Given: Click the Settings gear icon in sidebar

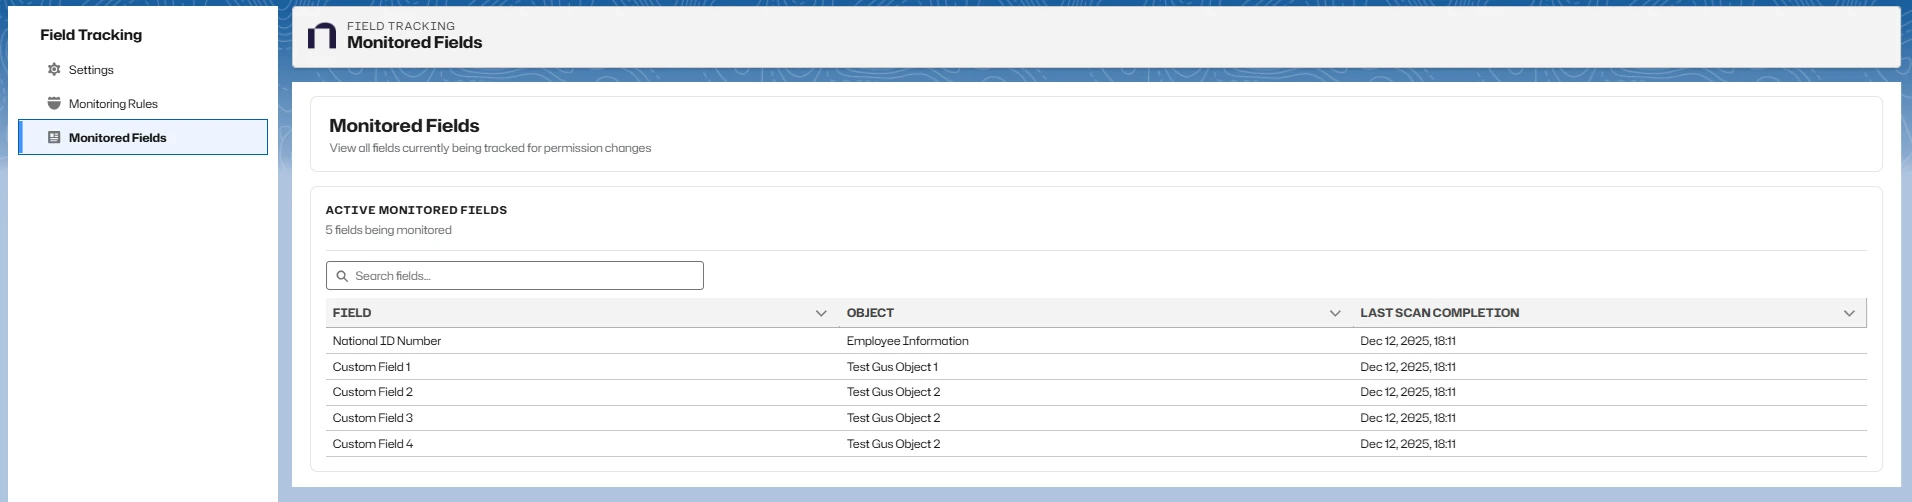Looking at the screenshot, I should click(54, 70).
